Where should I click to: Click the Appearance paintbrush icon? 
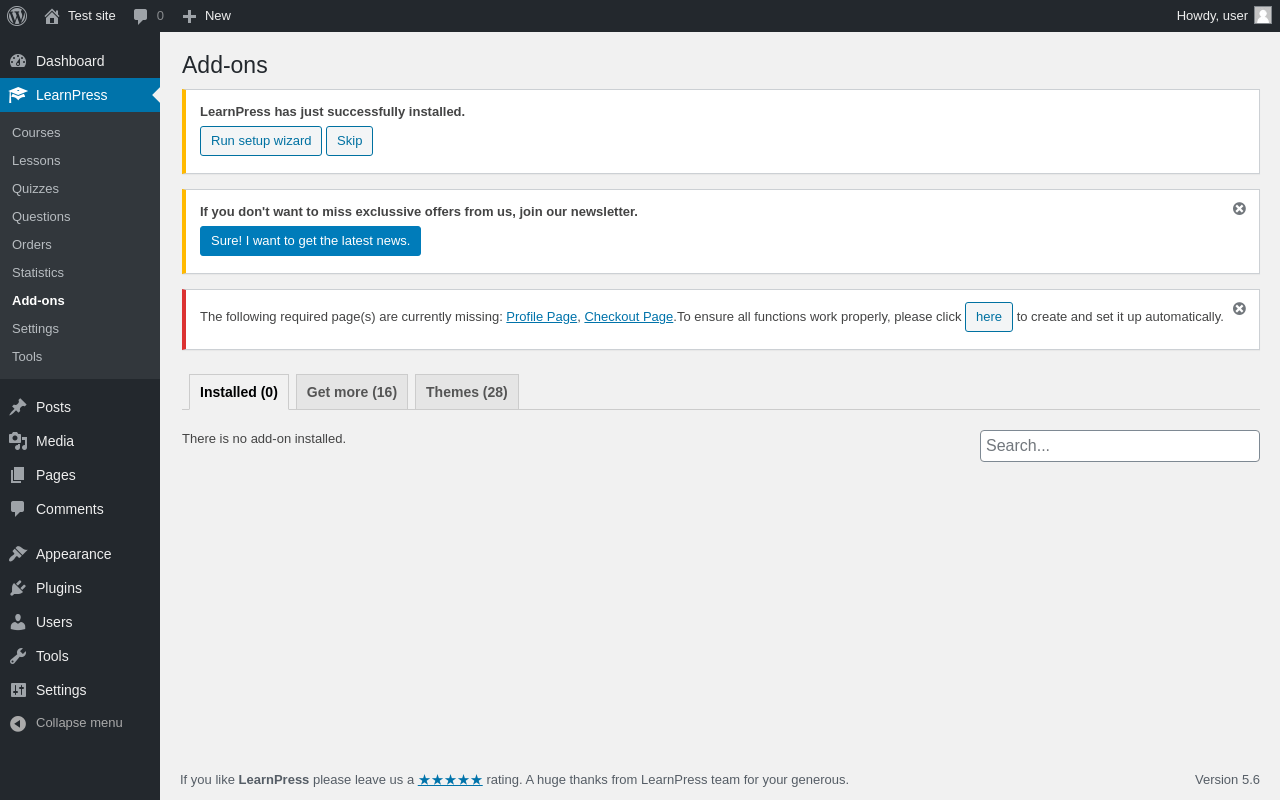pos(18,554)
